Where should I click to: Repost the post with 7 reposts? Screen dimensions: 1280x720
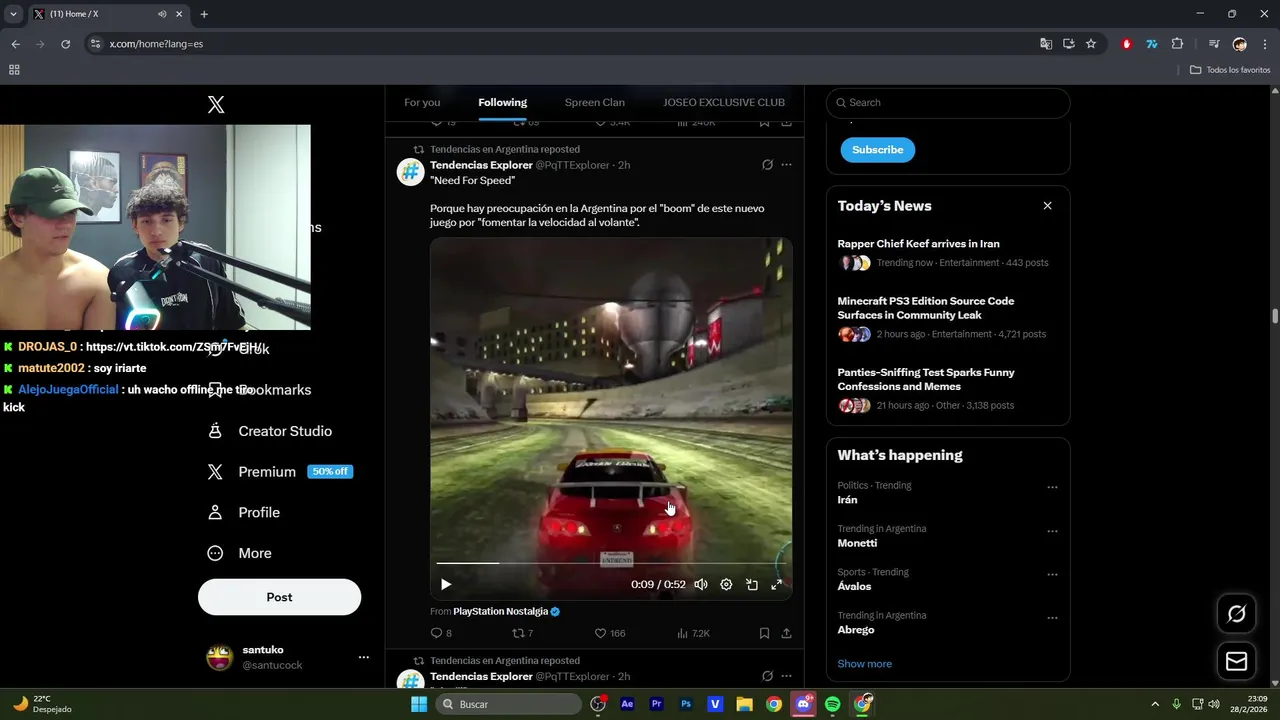click(522, 633)
